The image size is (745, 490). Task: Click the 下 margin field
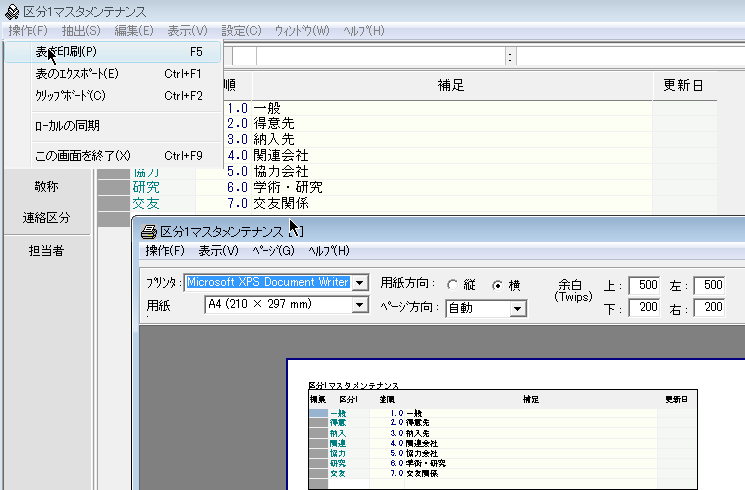pos(644,307)
